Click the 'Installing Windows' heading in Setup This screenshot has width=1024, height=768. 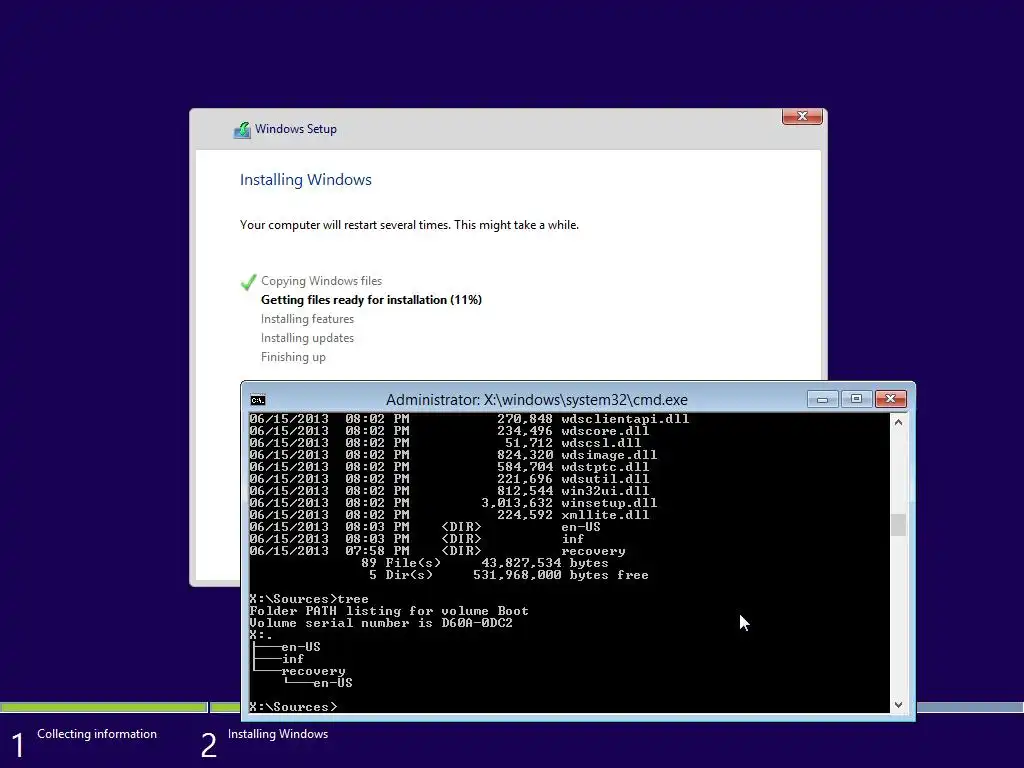(306, 180)
